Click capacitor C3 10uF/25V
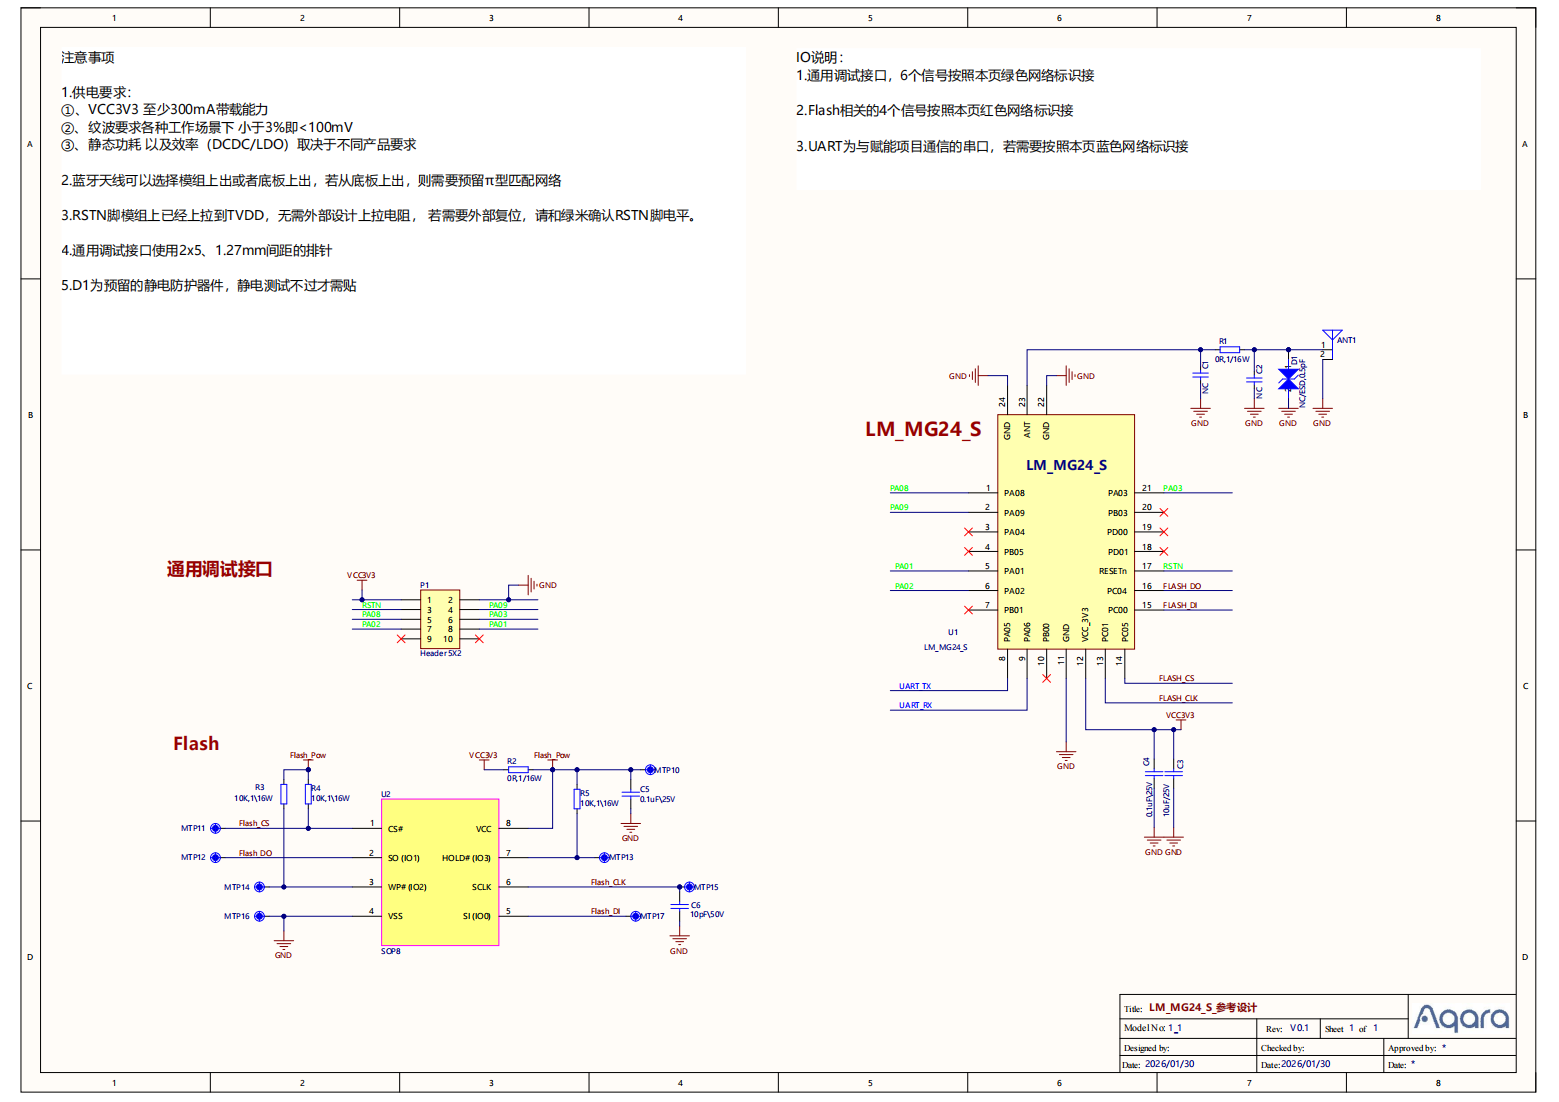Viewport: 1559px width, 1102px height. pos(1174,773)
